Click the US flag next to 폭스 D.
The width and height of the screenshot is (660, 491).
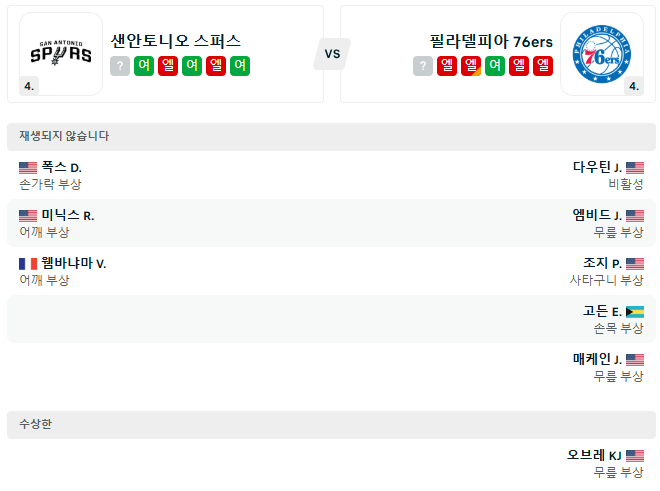pos(28,167)
